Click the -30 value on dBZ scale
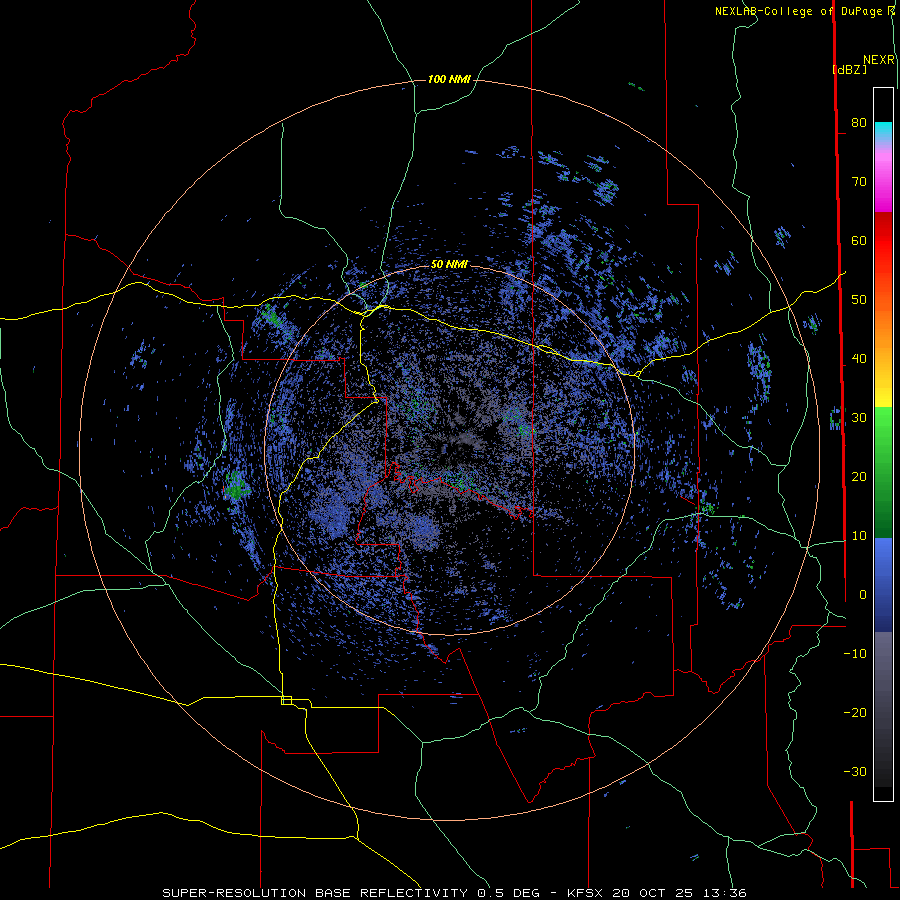The width and height of the screenshot is (900, 900). 855,772
